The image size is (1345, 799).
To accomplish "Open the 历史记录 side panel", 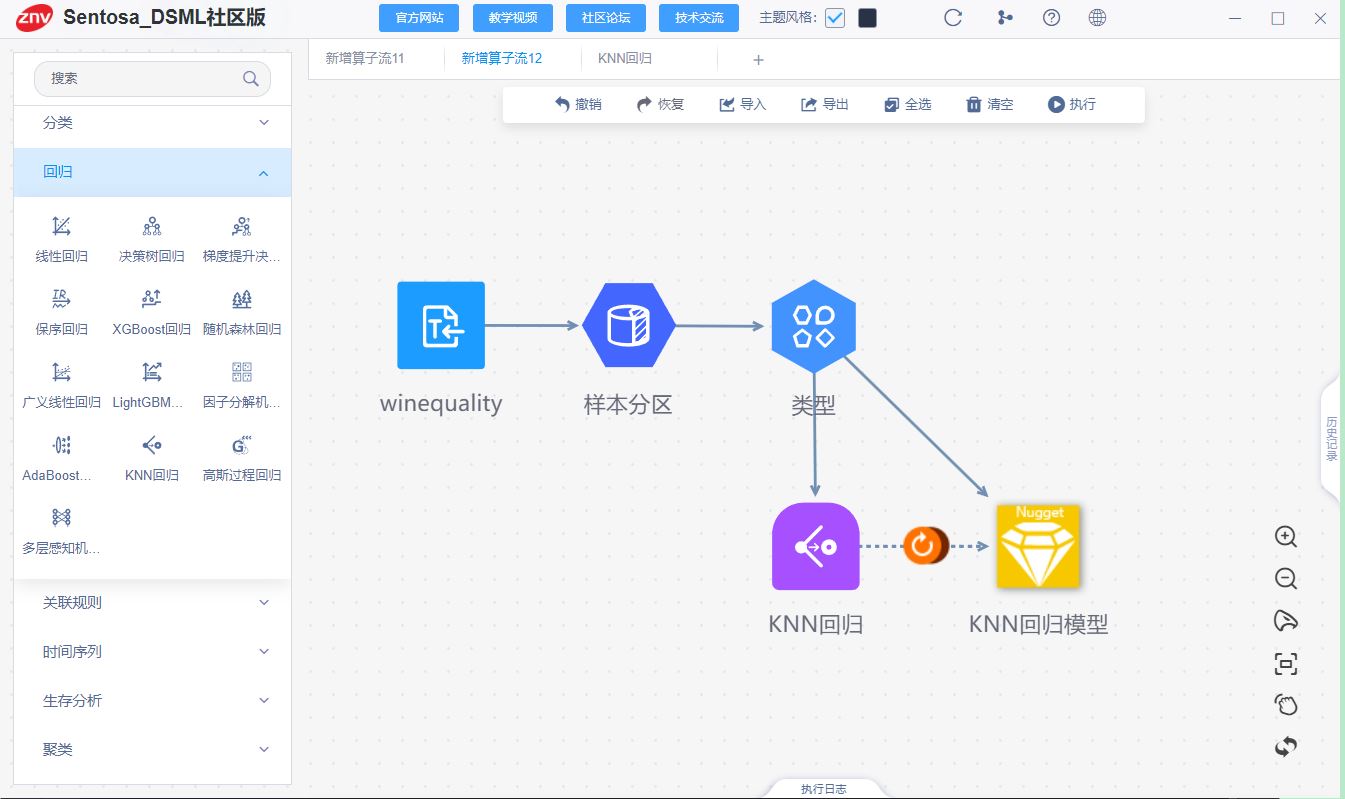I will click(1331, 440).
